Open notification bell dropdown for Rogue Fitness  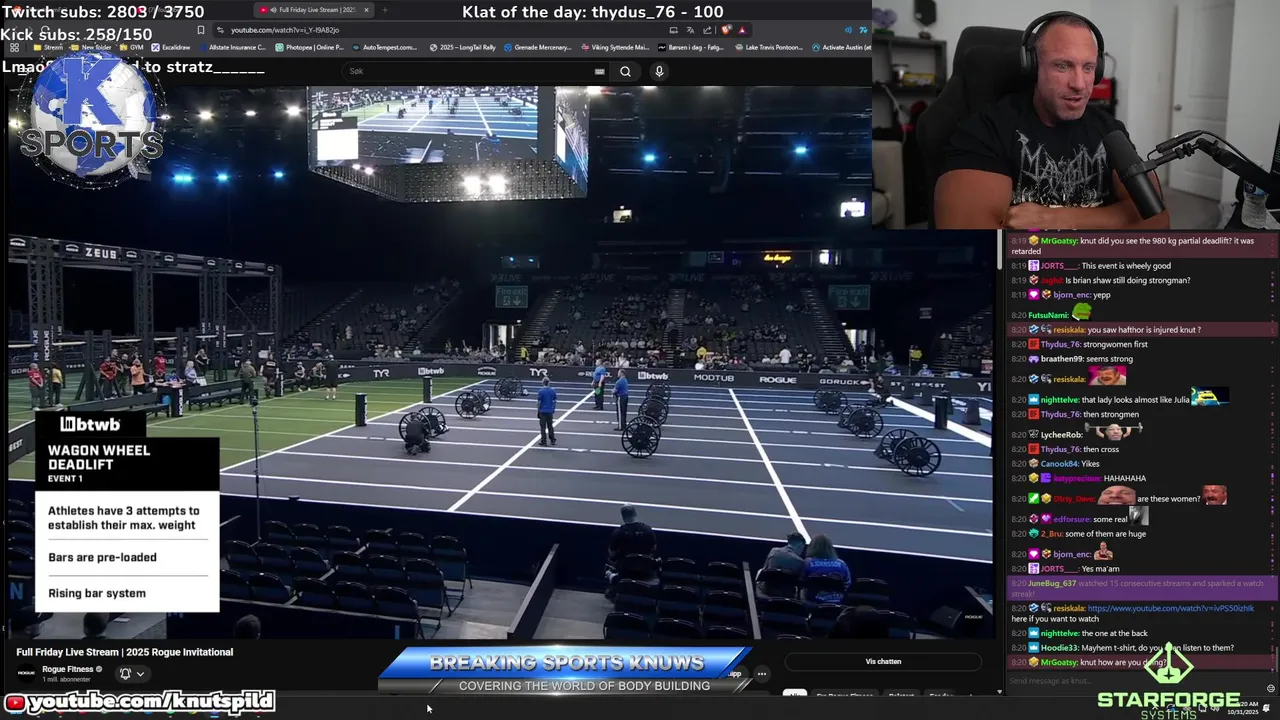pyautogui.click(x=132, y=674)
